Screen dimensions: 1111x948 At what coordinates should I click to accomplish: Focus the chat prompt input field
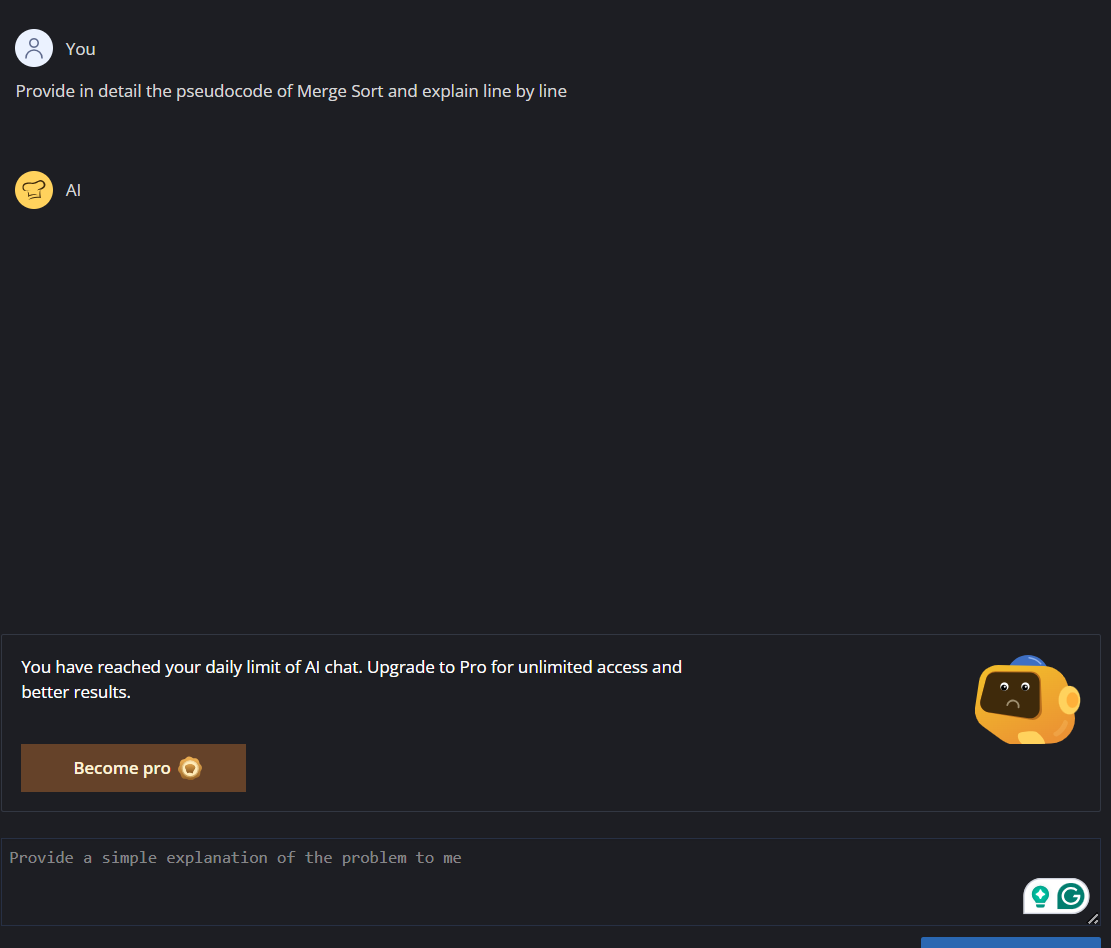click(551, 882)
